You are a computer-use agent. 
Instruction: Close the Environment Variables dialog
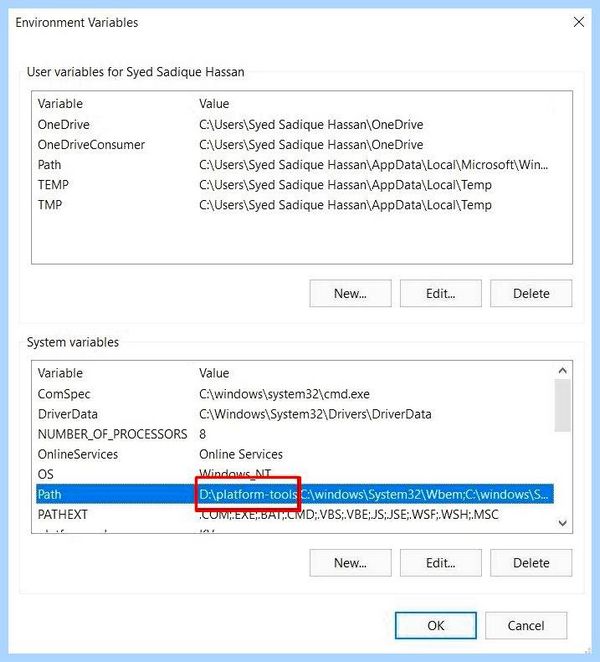578,22
